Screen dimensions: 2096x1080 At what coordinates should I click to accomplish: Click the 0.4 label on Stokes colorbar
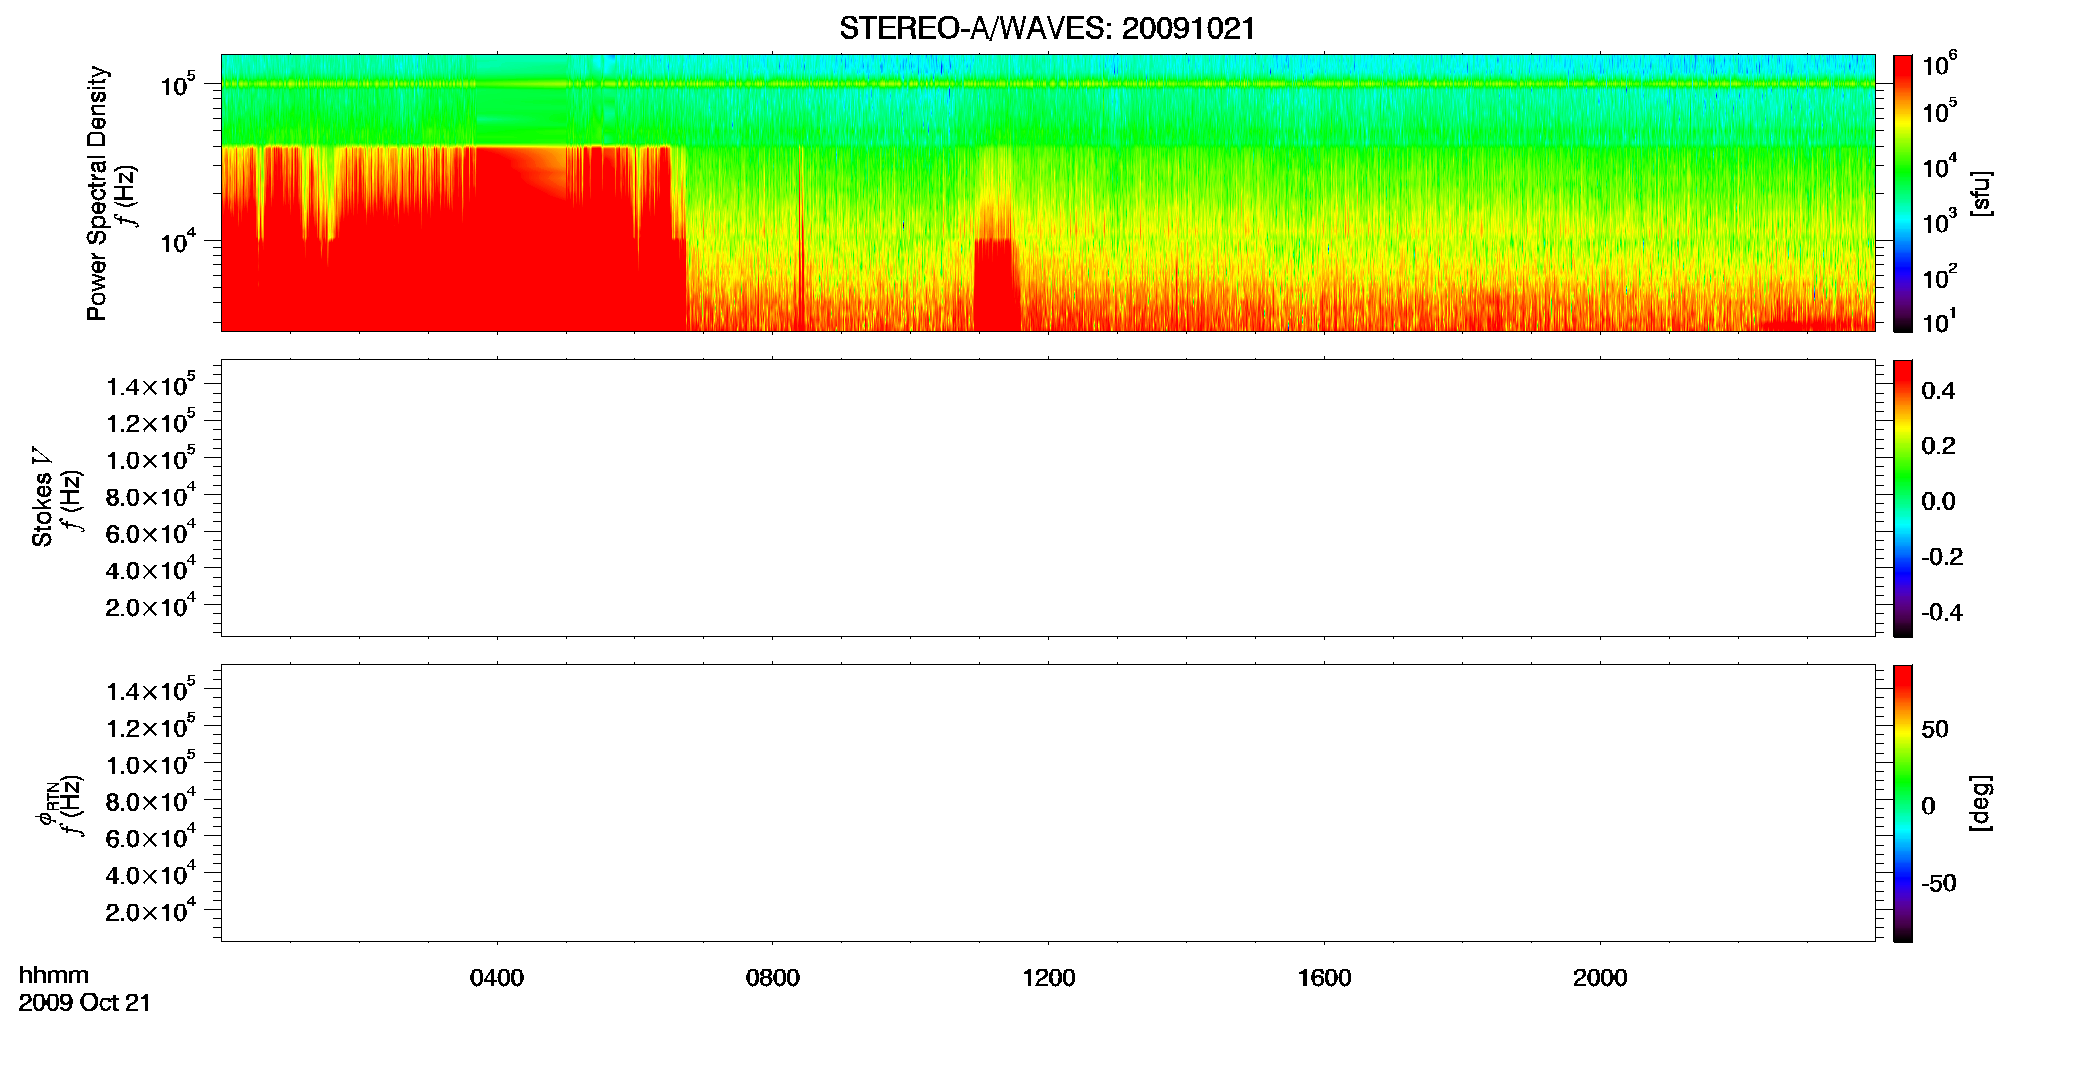click(1938, 391)
